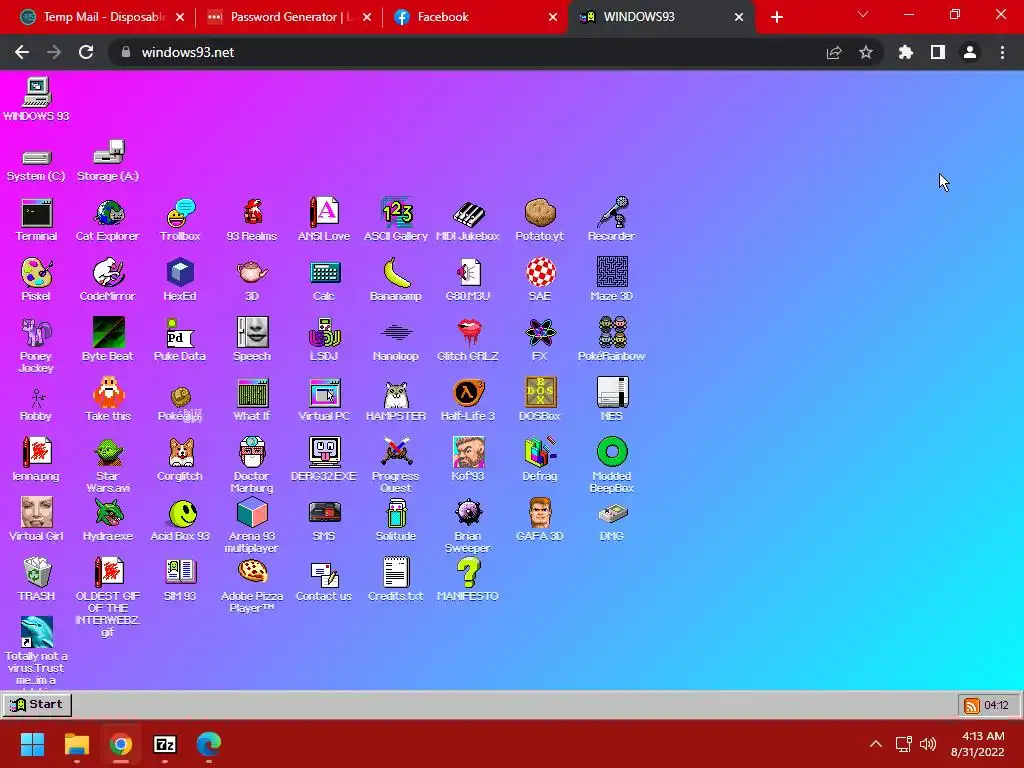This screenshot has width=1024, height=768.
Task: Open Doctor Marburg icon
Action: coord(252,465)
